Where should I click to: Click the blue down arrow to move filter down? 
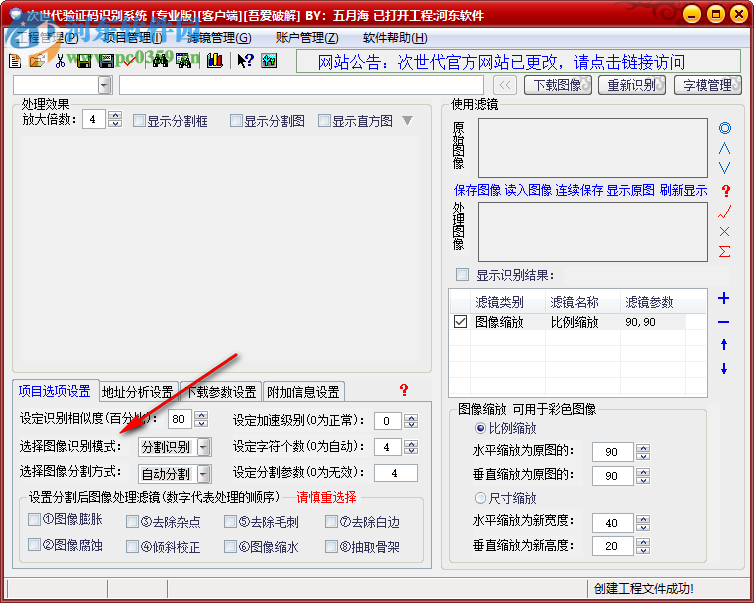[724, 369]
